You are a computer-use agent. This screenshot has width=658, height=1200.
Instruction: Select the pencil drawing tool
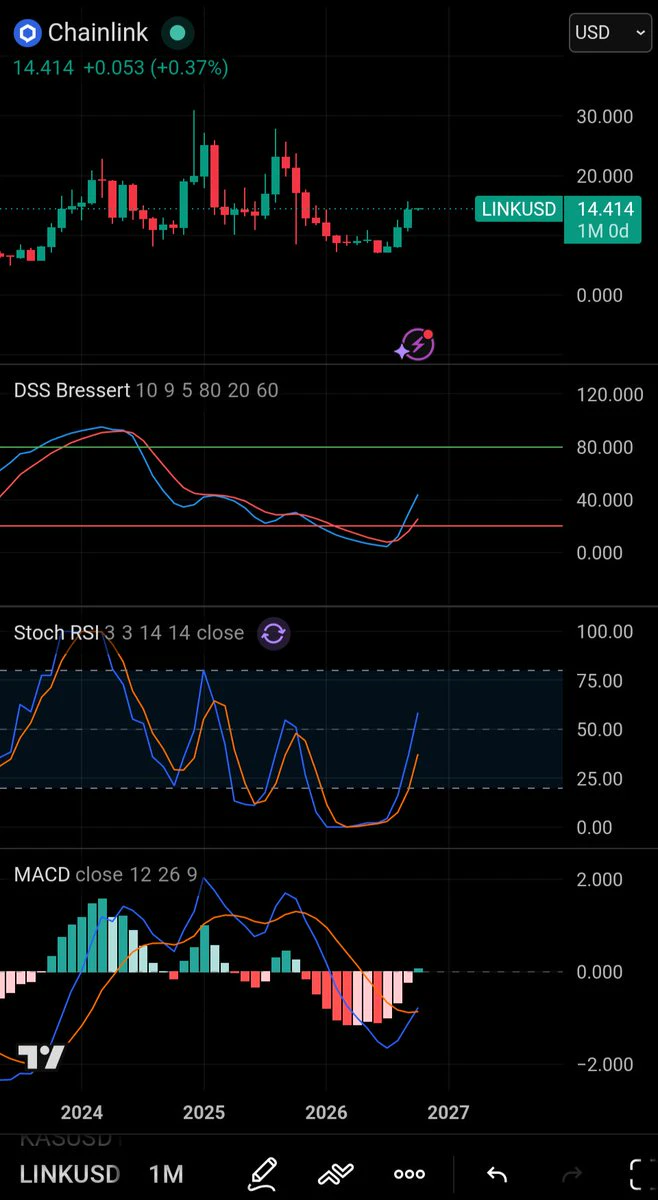(263, 1173)
